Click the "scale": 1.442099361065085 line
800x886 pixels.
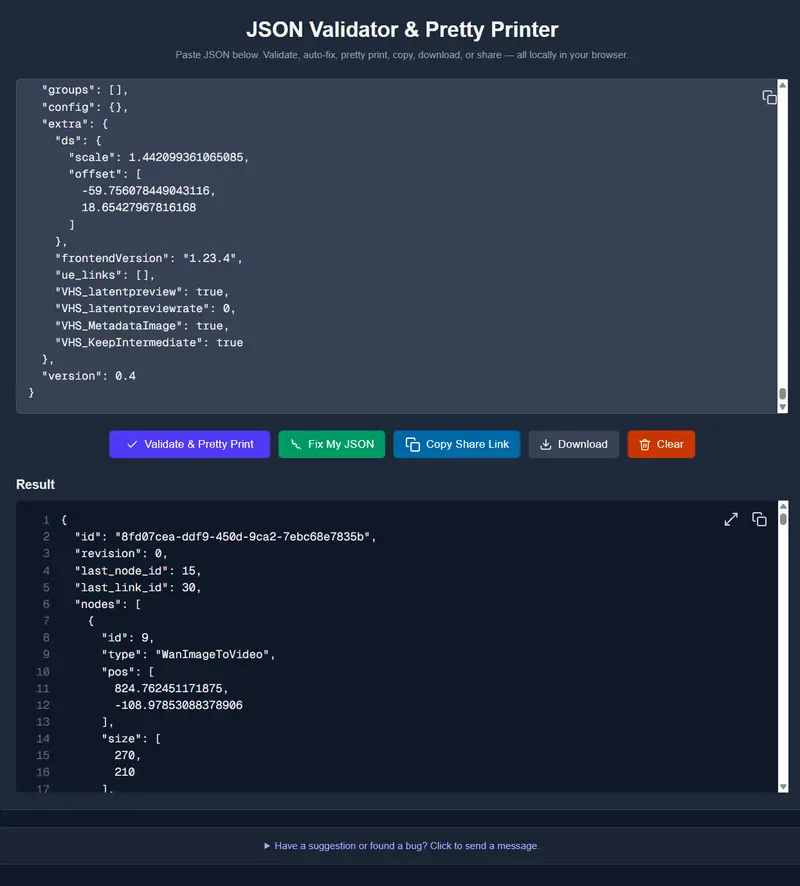[159, 157]
